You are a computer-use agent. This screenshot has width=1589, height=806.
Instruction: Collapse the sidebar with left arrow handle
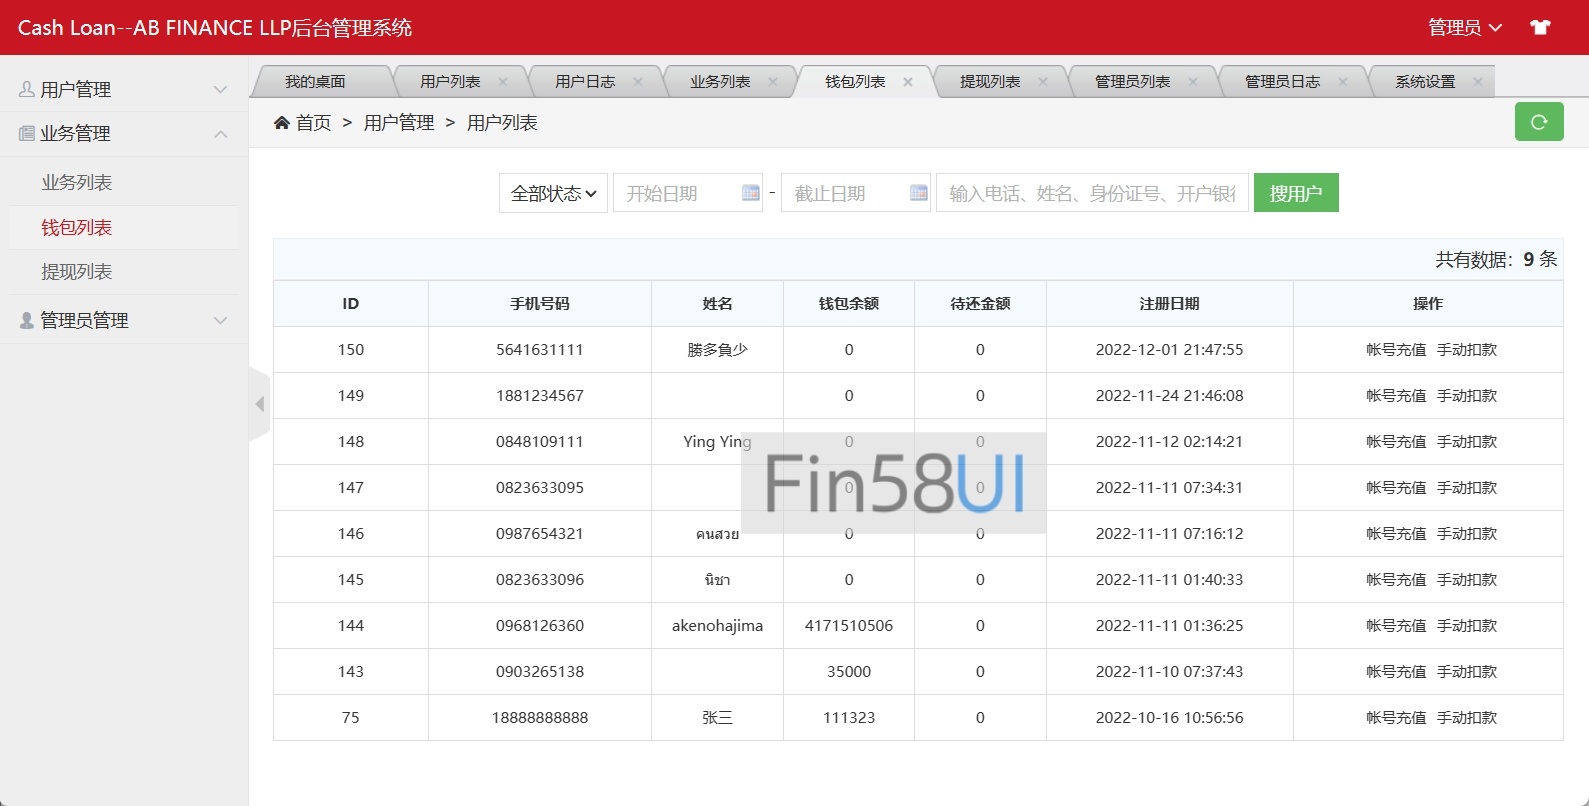point(260,404)
